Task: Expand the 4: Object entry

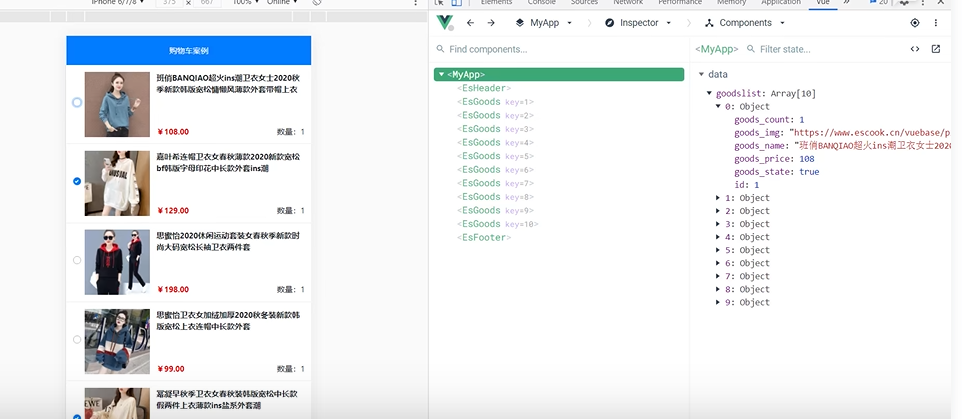Action: point(719,237)
